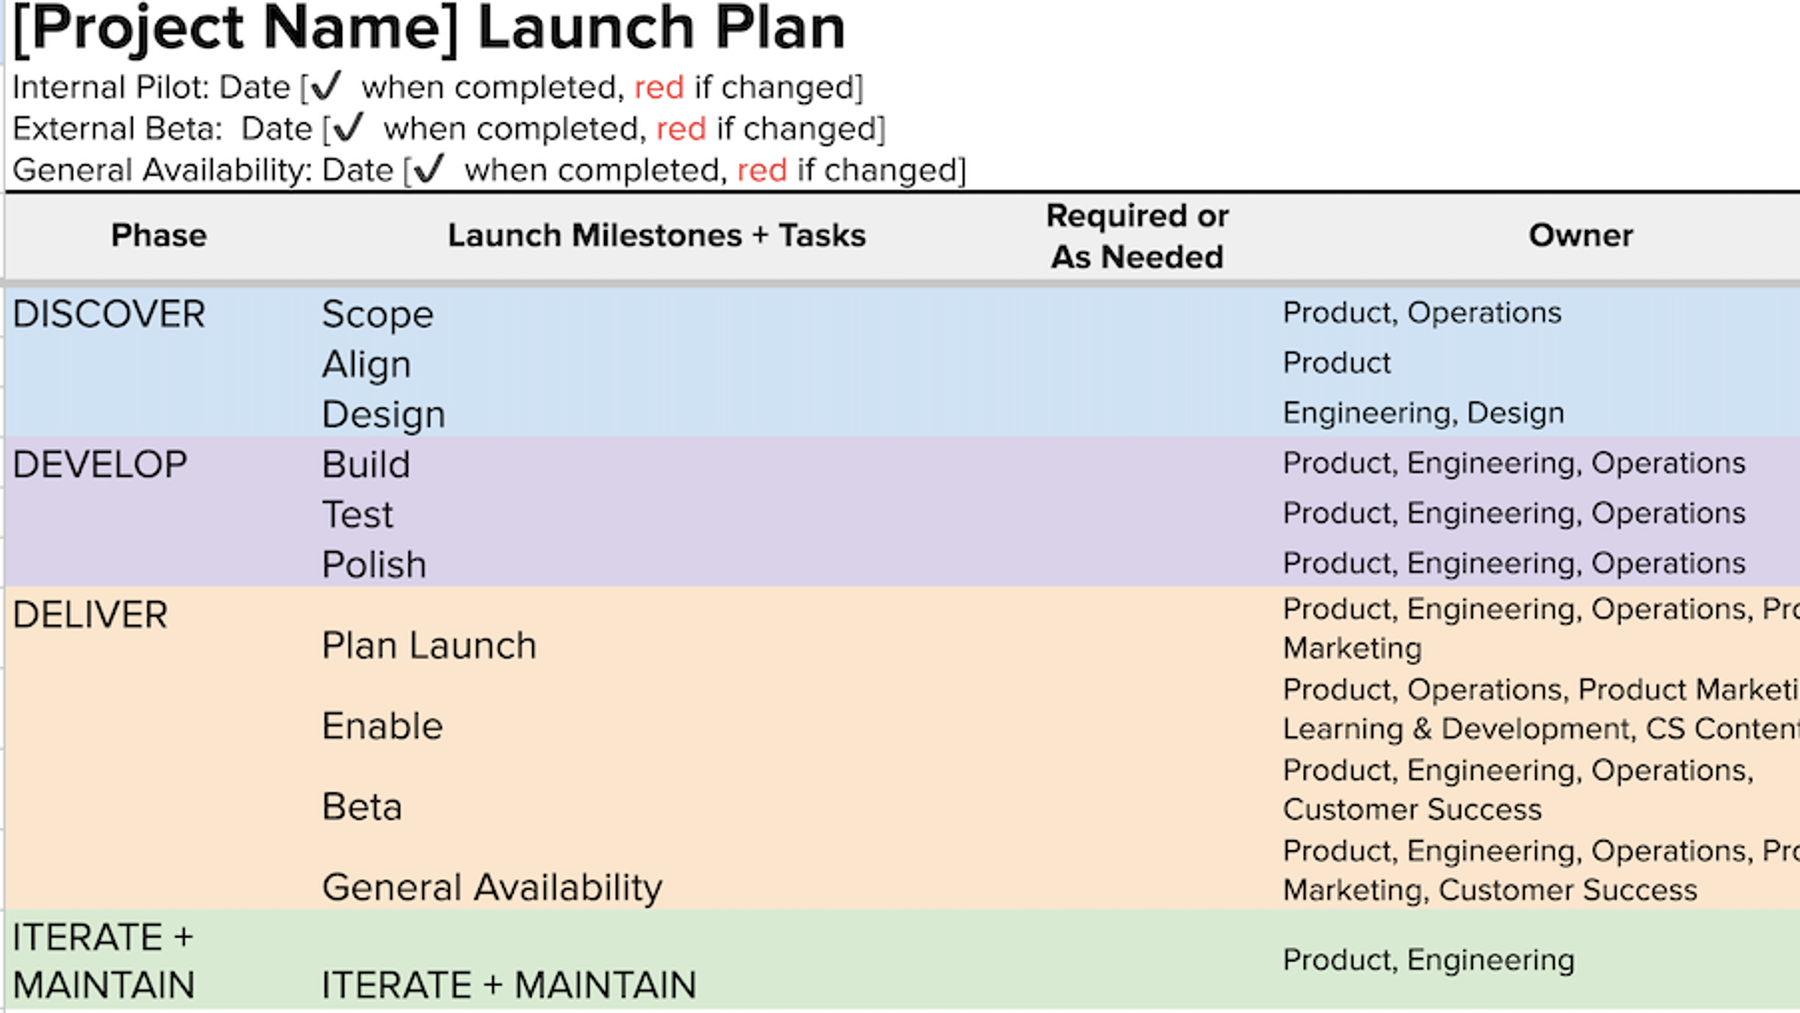Image resolution: width=1800 pixels, height=1013 pixels.
Task: Click the Align milestone cell
Action: (x=366, y=364)
